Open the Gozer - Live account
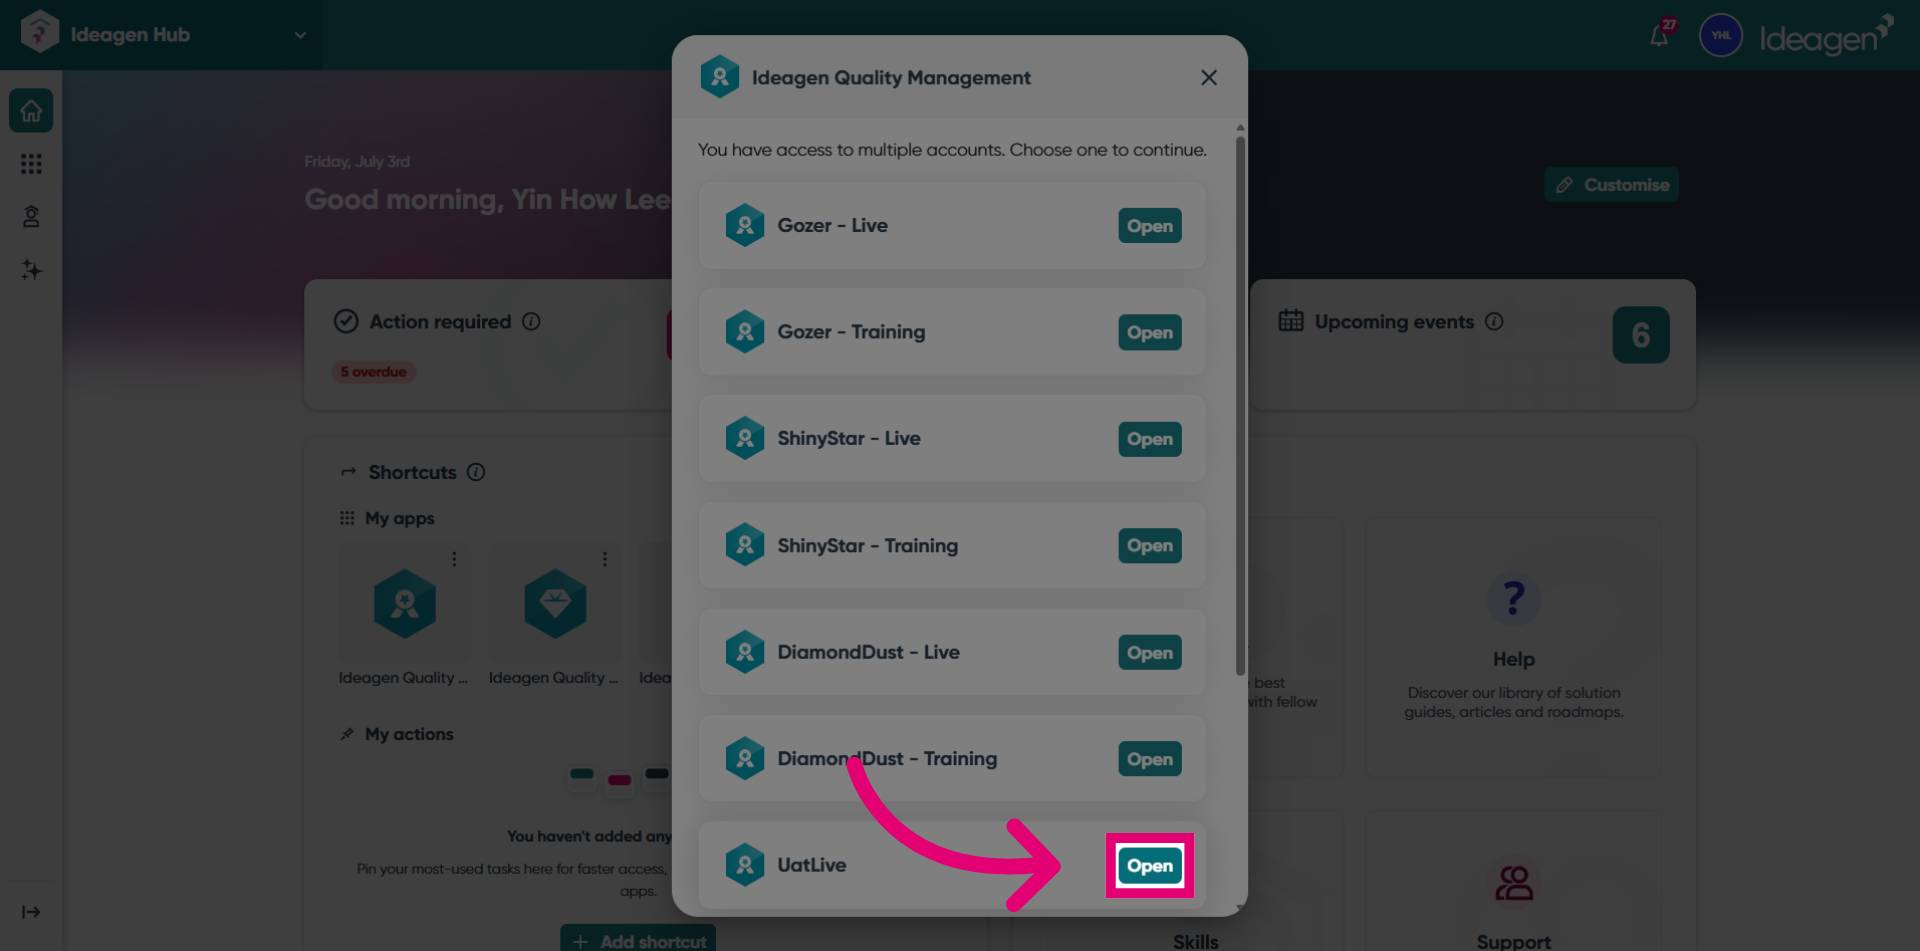 (x=1149, y=226)
